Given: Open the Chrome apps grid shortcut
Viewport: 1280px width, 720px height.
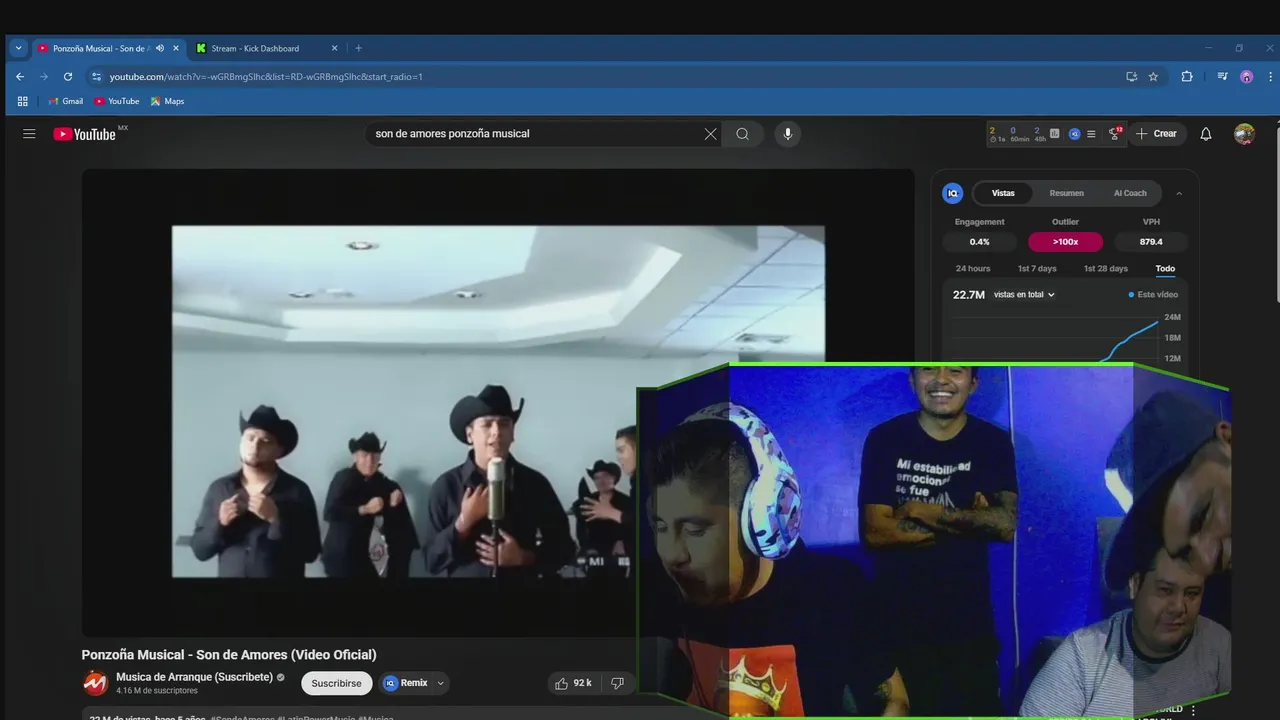Looking at the screenshot, I should (22, 101).
